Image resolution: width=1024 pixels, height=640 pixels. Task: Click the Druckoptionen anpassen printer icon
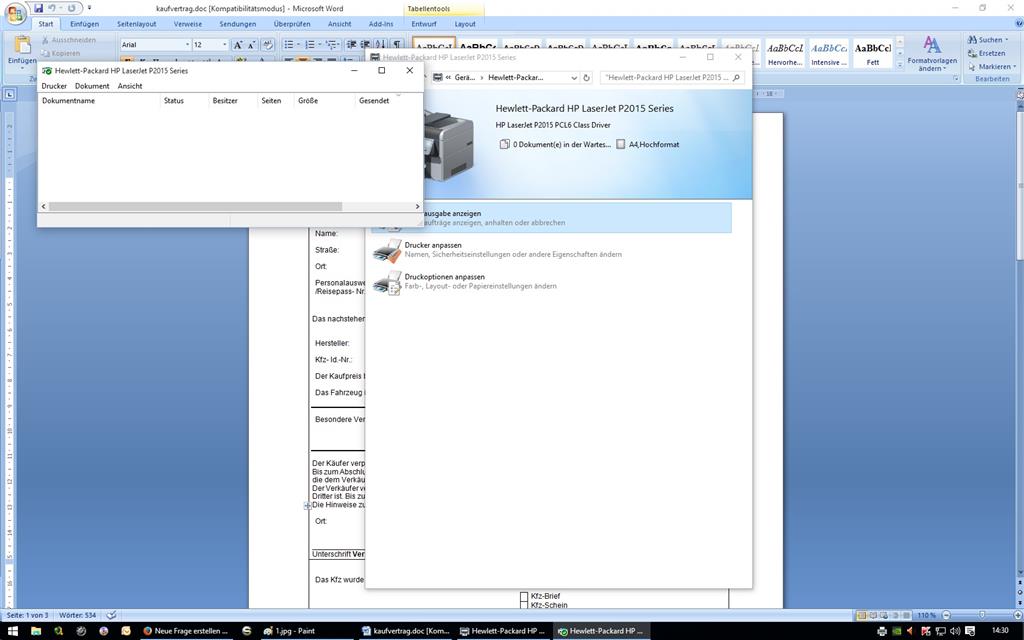pos(387,282)
